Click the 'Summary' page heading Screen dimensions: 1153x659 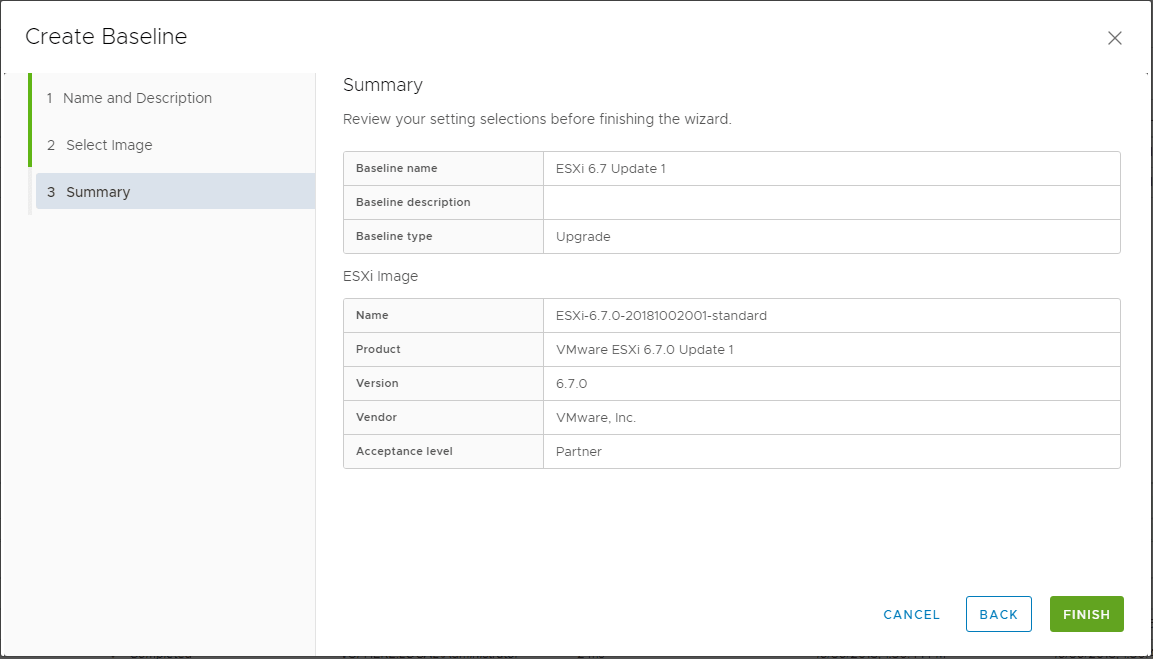click(x=382, y=85)
